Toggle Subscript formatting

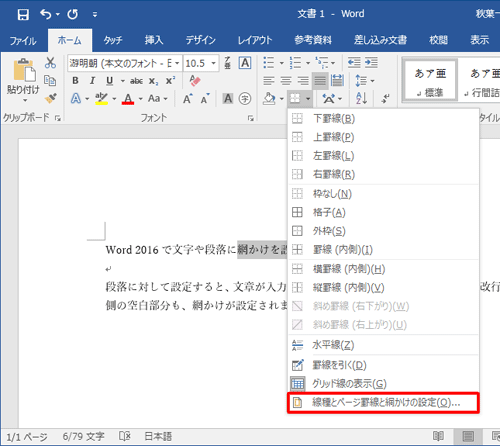(x=154, y=81)
